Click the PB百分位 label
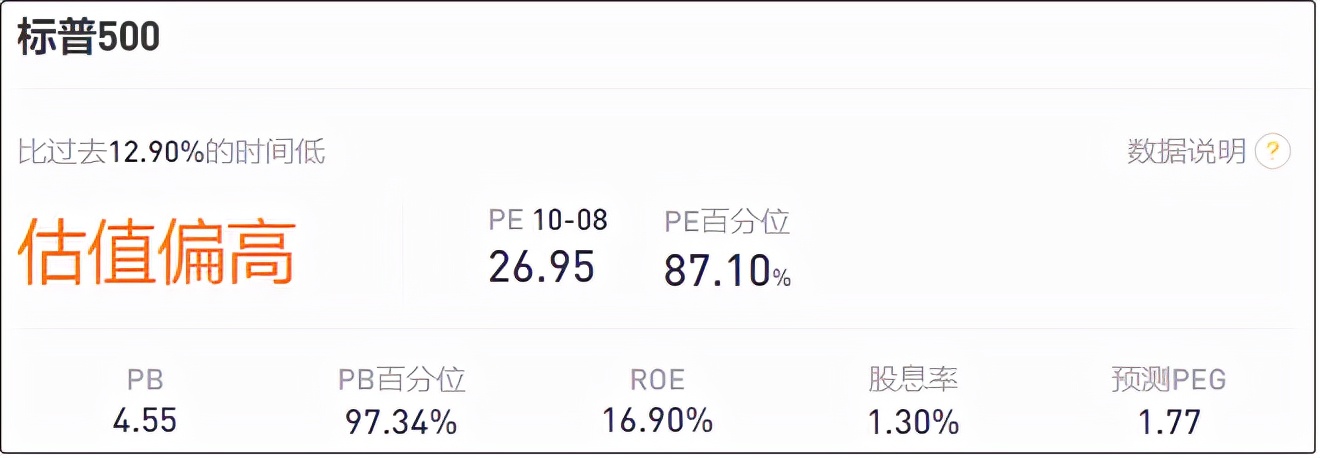 pyautogui.click(x=402, y=380)
